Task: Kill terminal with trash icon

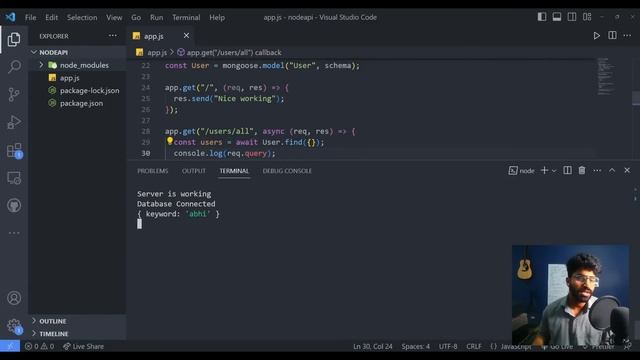Action: pyautogui.click(x=582, y=170)
